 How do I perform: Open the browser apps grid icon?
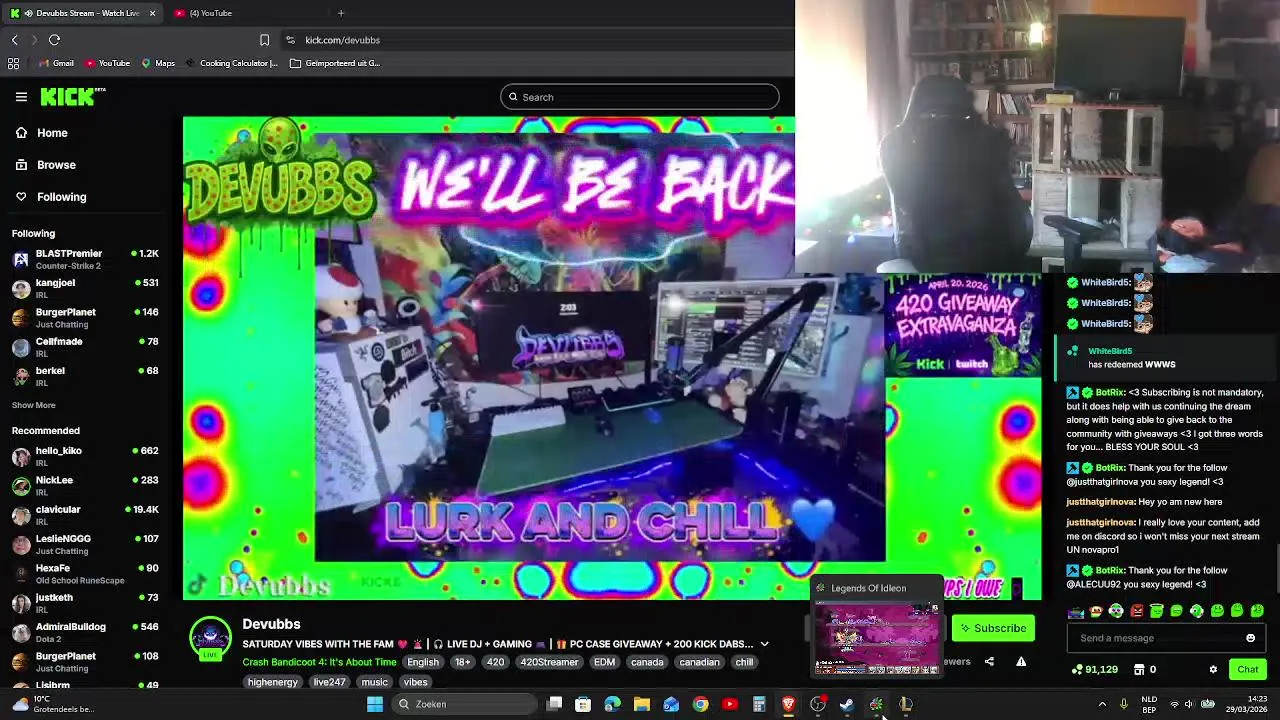pyautogui.click(x=13, y=63)
